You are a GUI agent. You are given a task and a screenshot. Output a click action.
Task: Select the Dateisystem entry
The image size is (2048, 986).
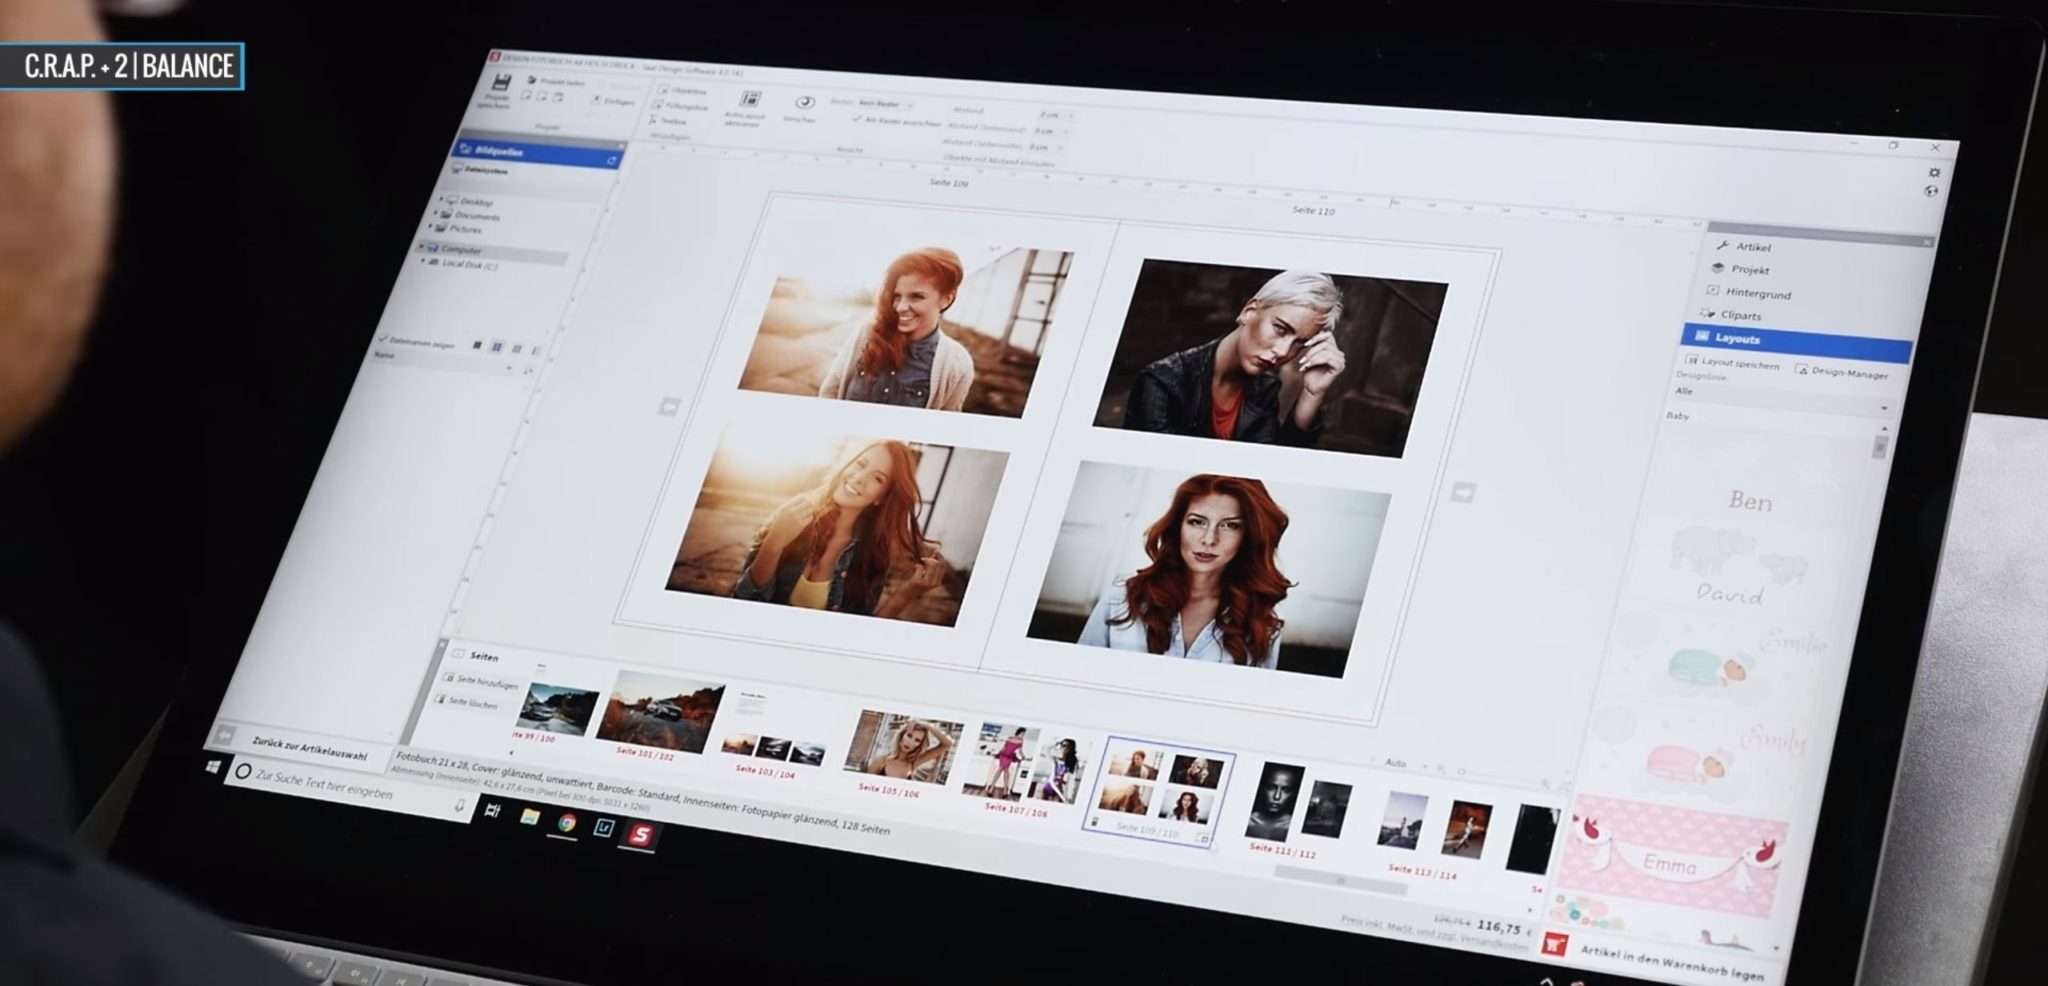482,171
